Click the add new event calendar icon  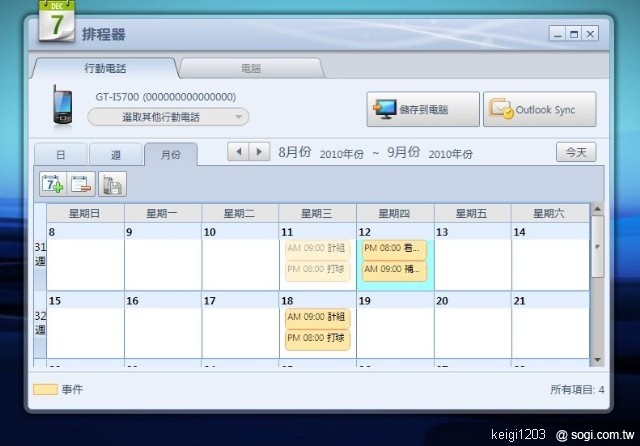point(52,184)
